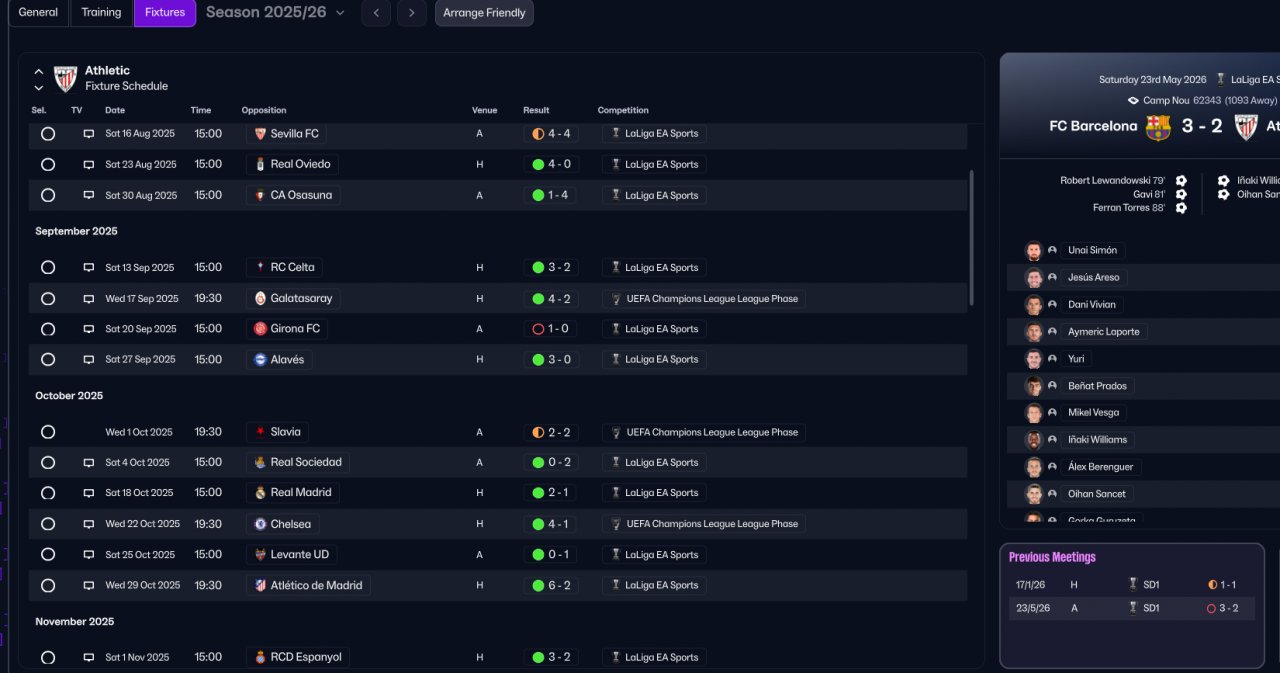The height and width of the screenshot is (673, 1280).
Task: Click Dani Vivian's player portrait
Action: click(x=1034, y=304)
